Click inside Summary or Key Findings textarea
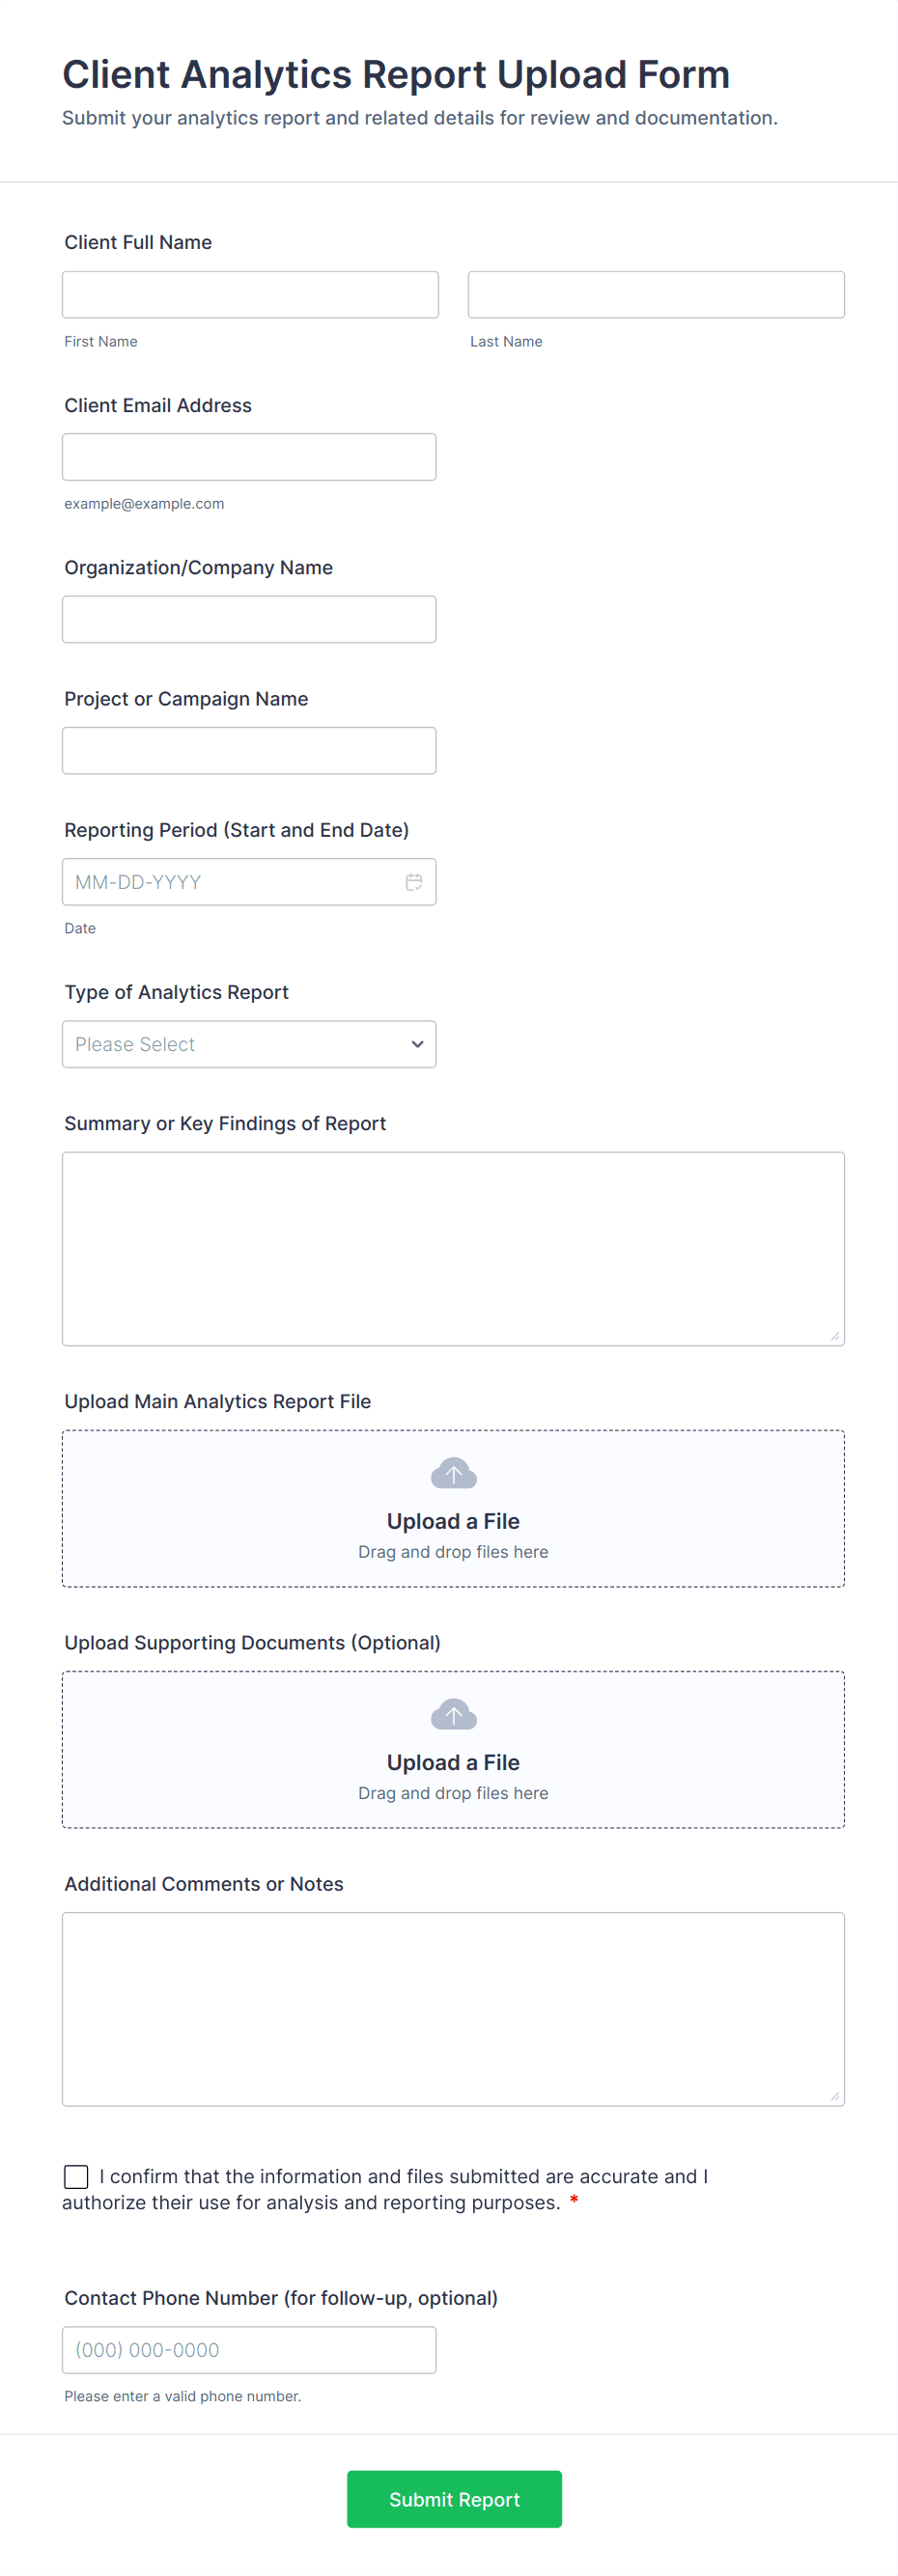The height and width of the screenshot is (2576, 898). click(453, 1248)
